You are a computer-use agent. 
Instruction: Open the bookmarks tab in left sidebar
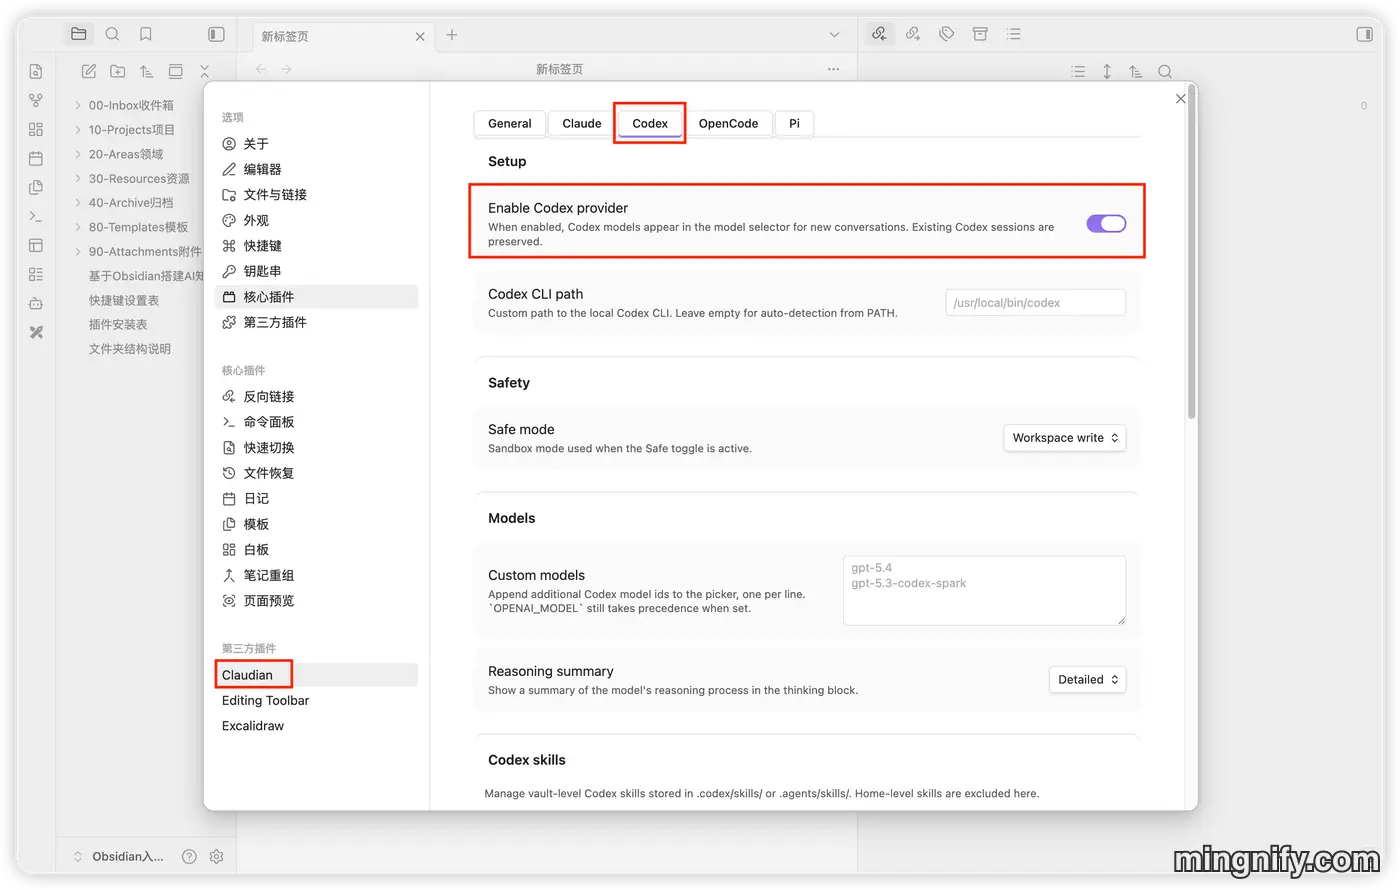146,34
